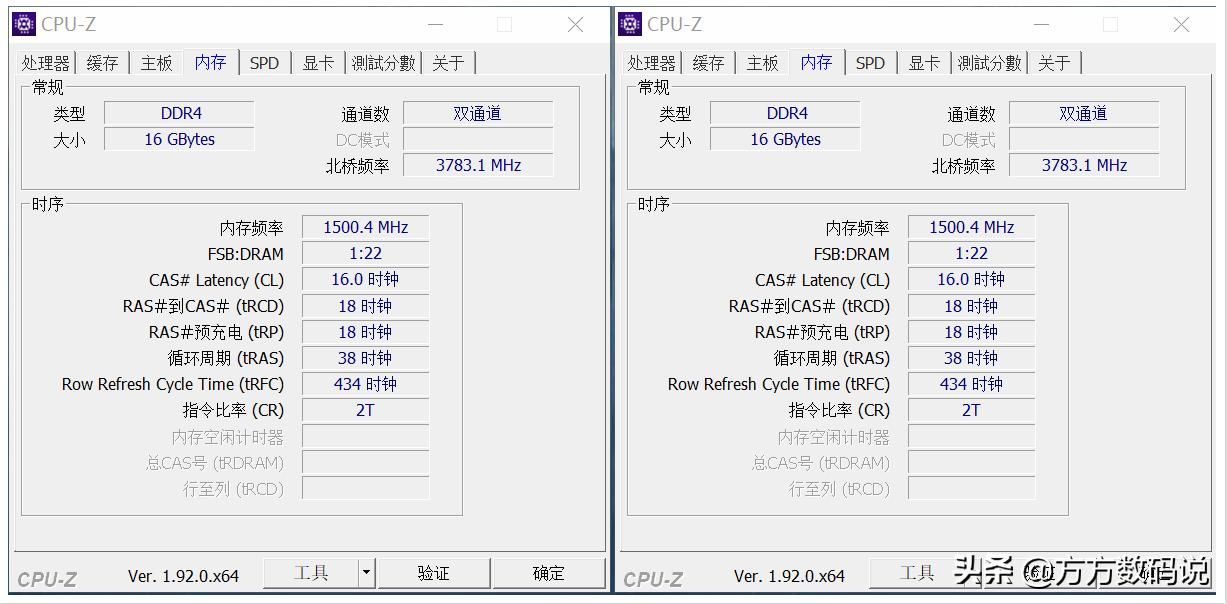Open the 工具 dropdown arrow in the left window
The height and width of the screenshot is (604, 1227).
(364, 574)
